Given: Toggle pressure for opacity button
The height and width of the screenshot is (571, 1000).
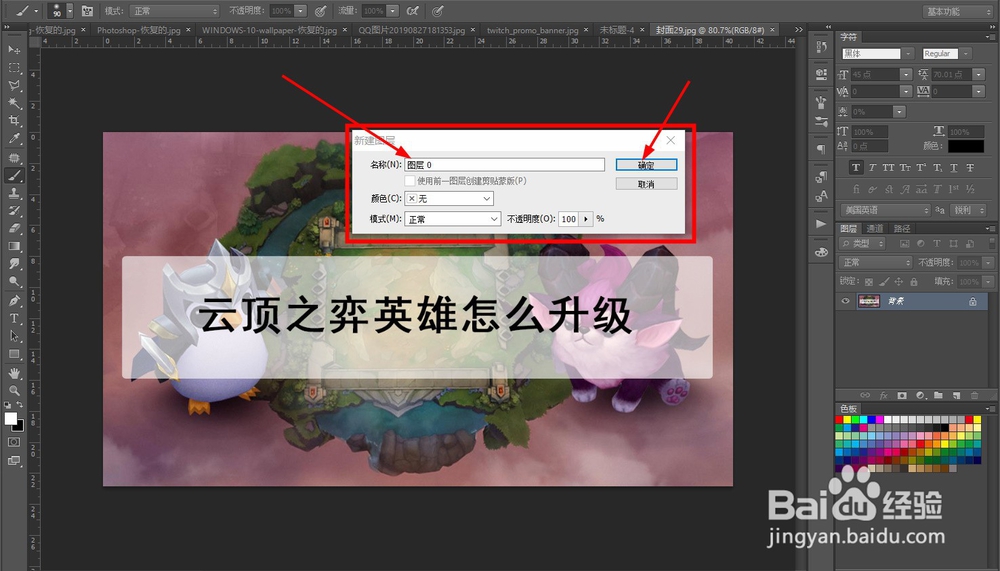Looking at the screenshot, I should [x=321, y=11].
